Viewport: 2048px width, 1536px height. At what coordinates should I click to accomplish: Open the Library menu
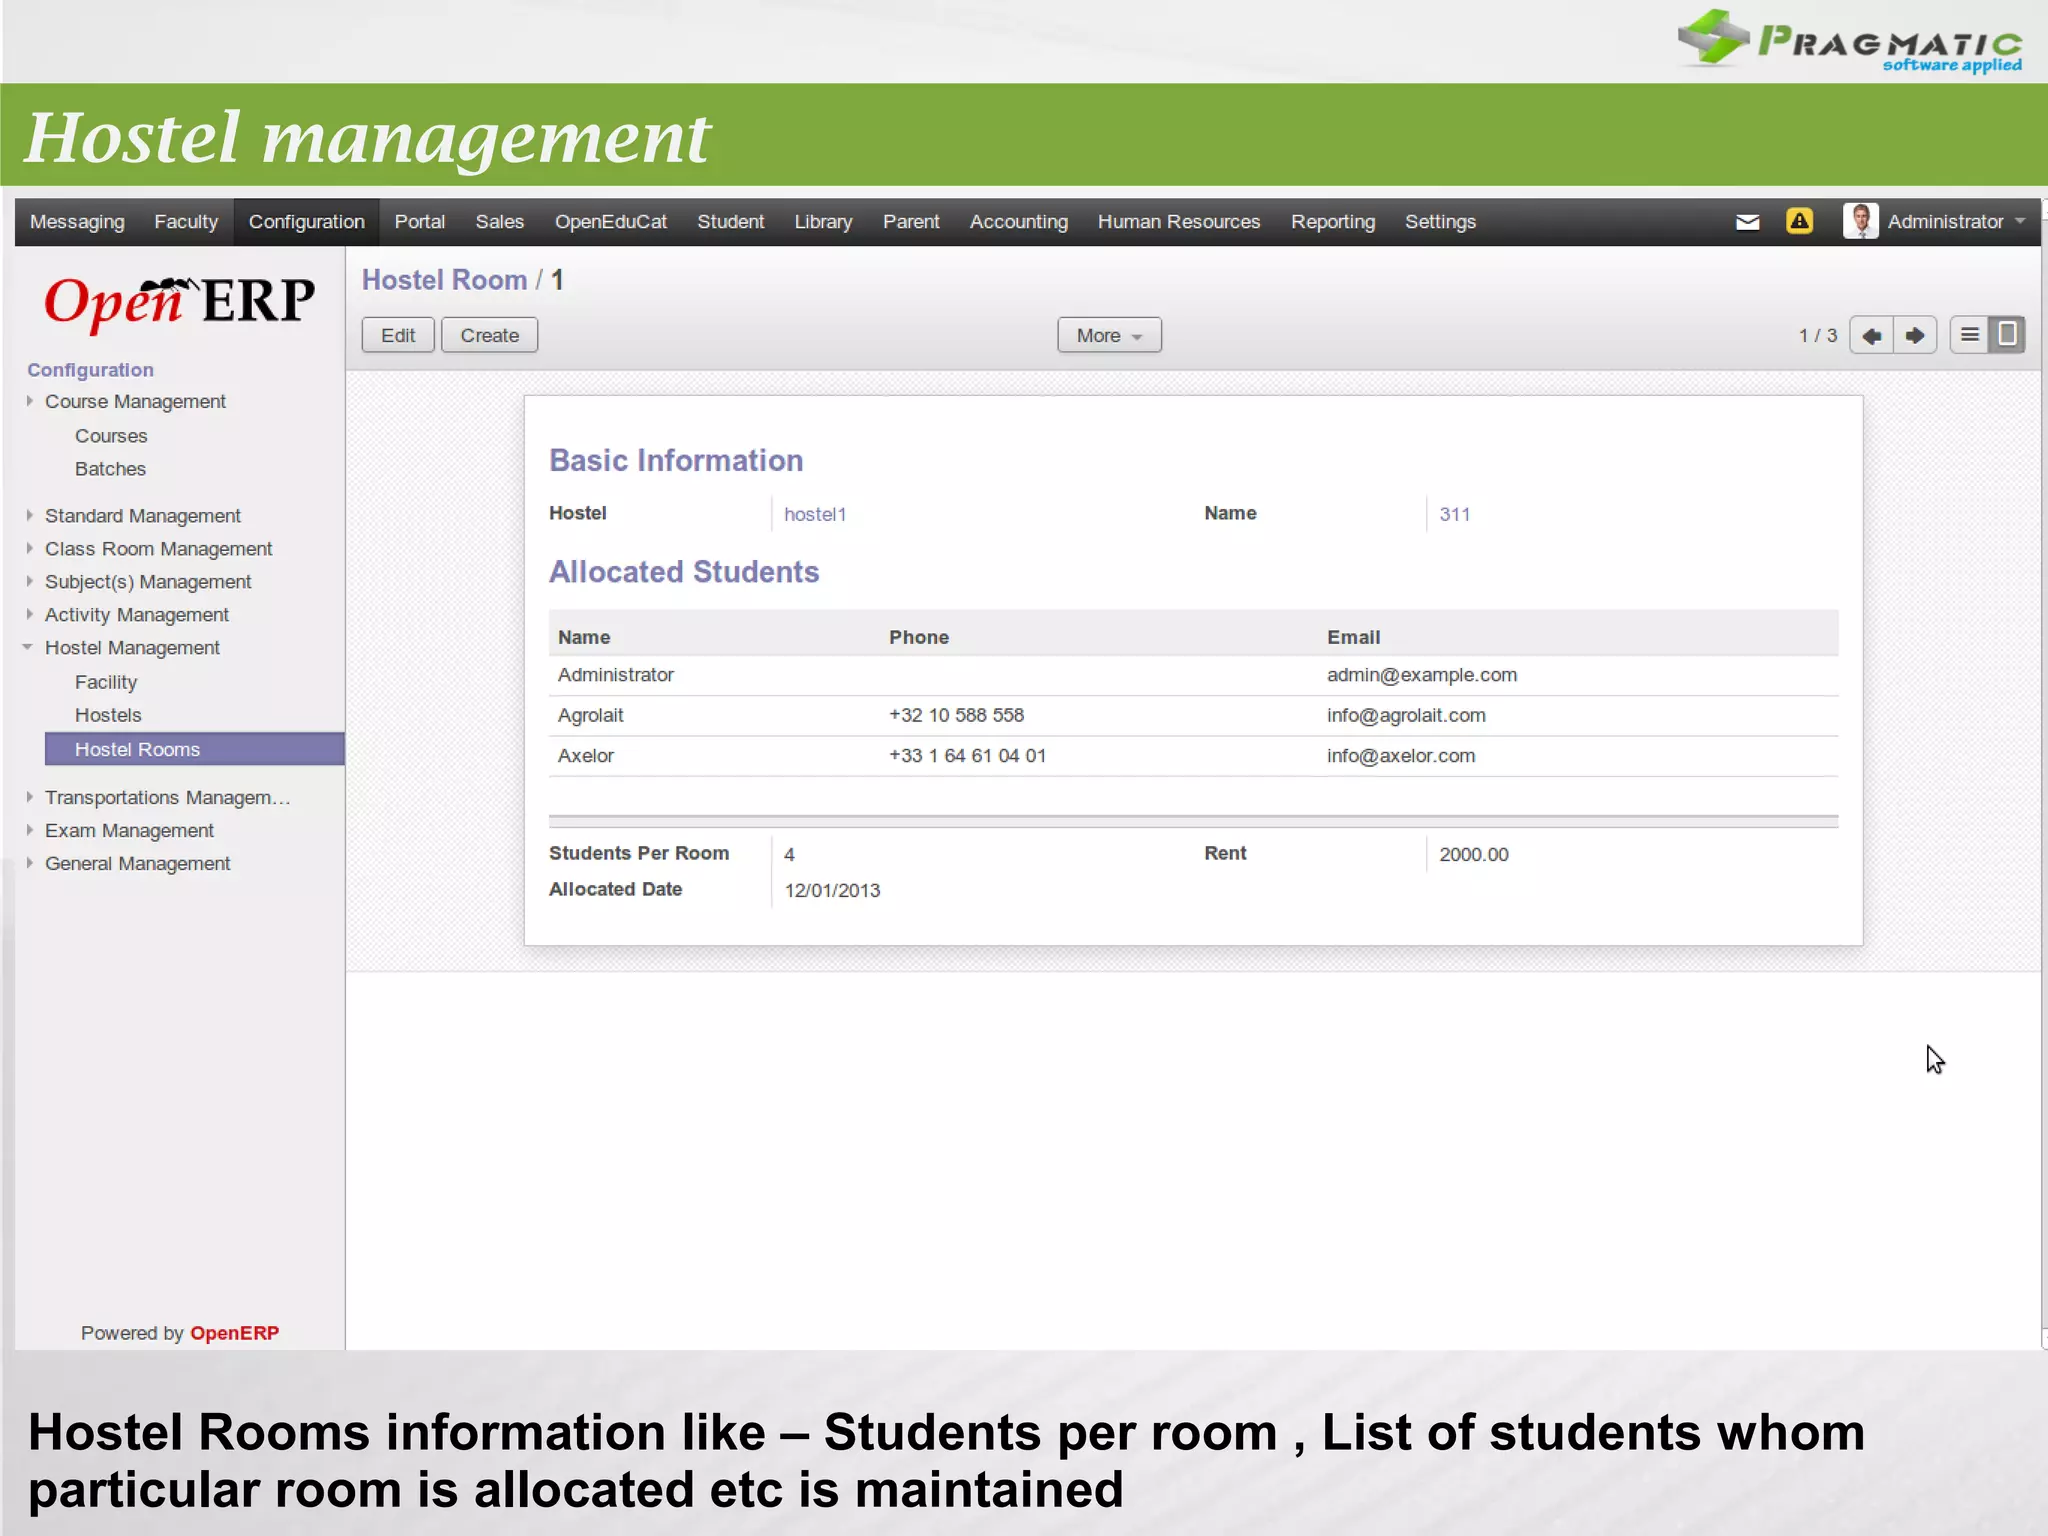click(824, 222)
